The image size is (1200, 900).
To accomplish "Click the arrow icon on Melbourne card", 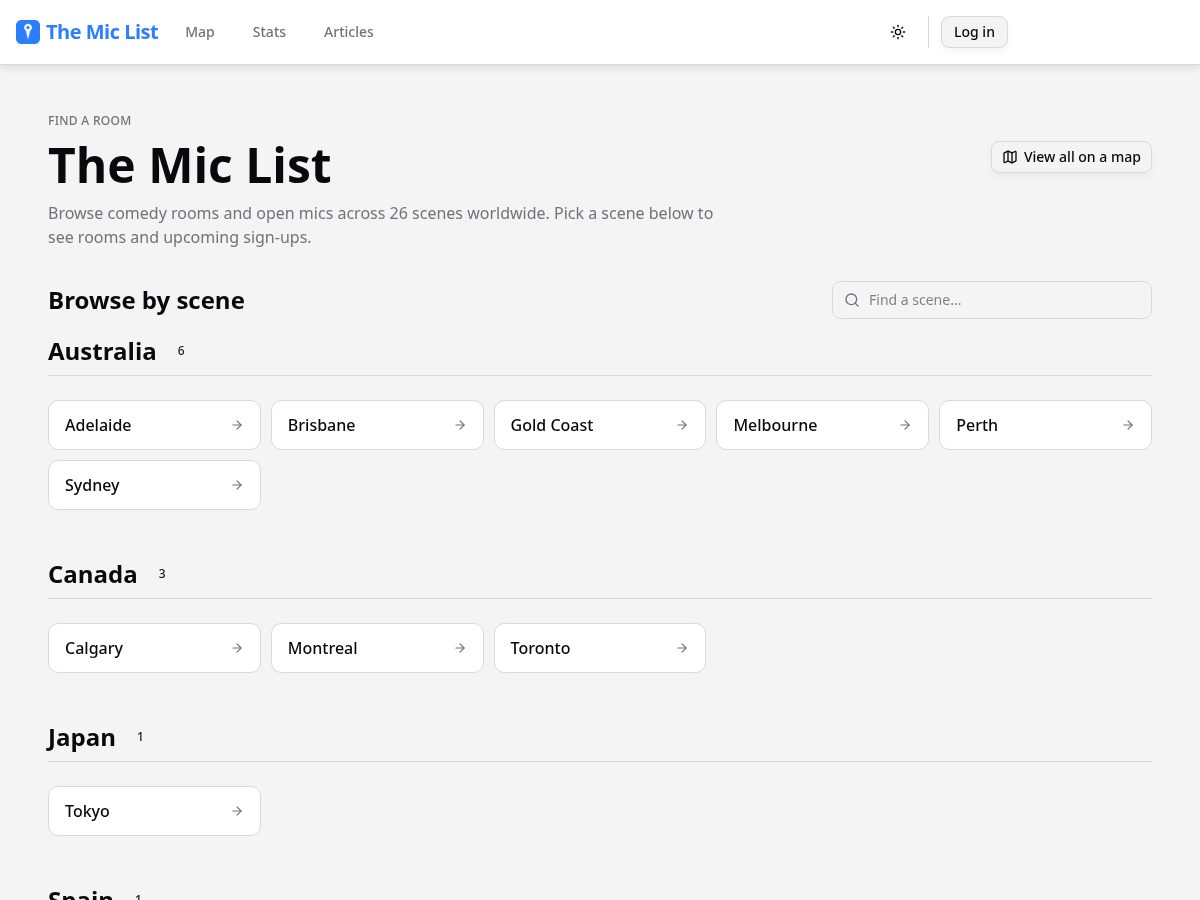I will click(x=905, y=425).
